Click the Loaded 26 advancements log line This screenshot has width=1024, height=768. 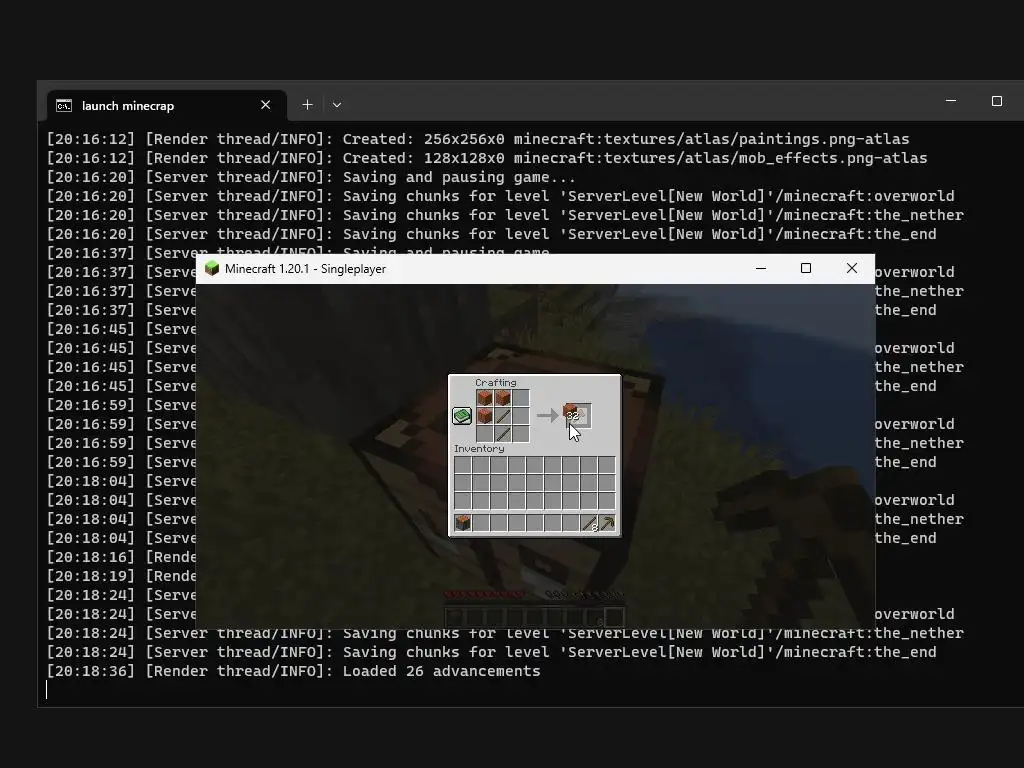pyautogui.click(x=293, y=671)
